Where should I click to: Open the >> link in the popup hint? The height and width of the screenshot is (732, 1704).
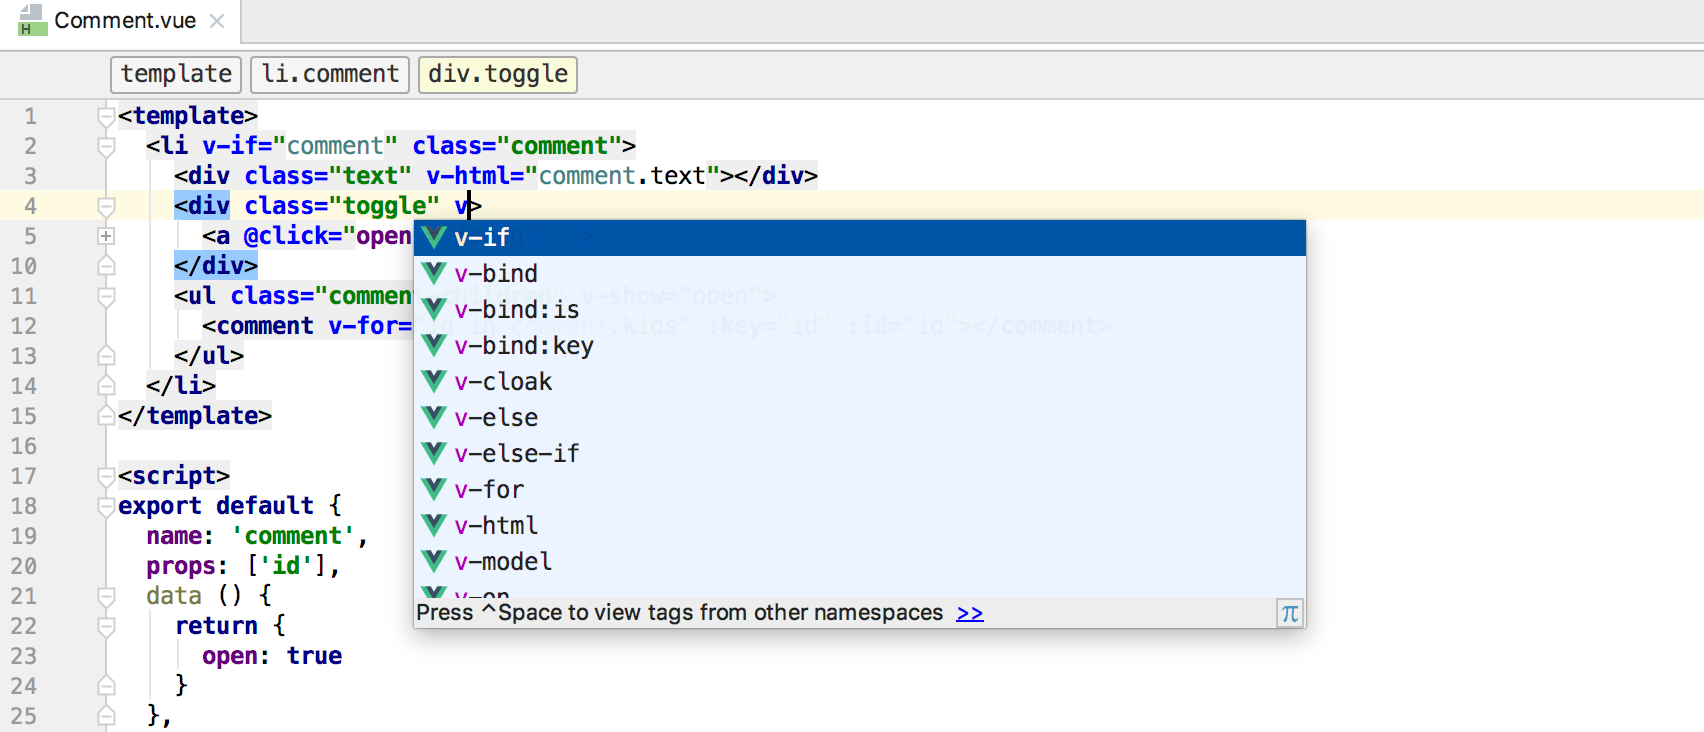(x=970, y=613)
